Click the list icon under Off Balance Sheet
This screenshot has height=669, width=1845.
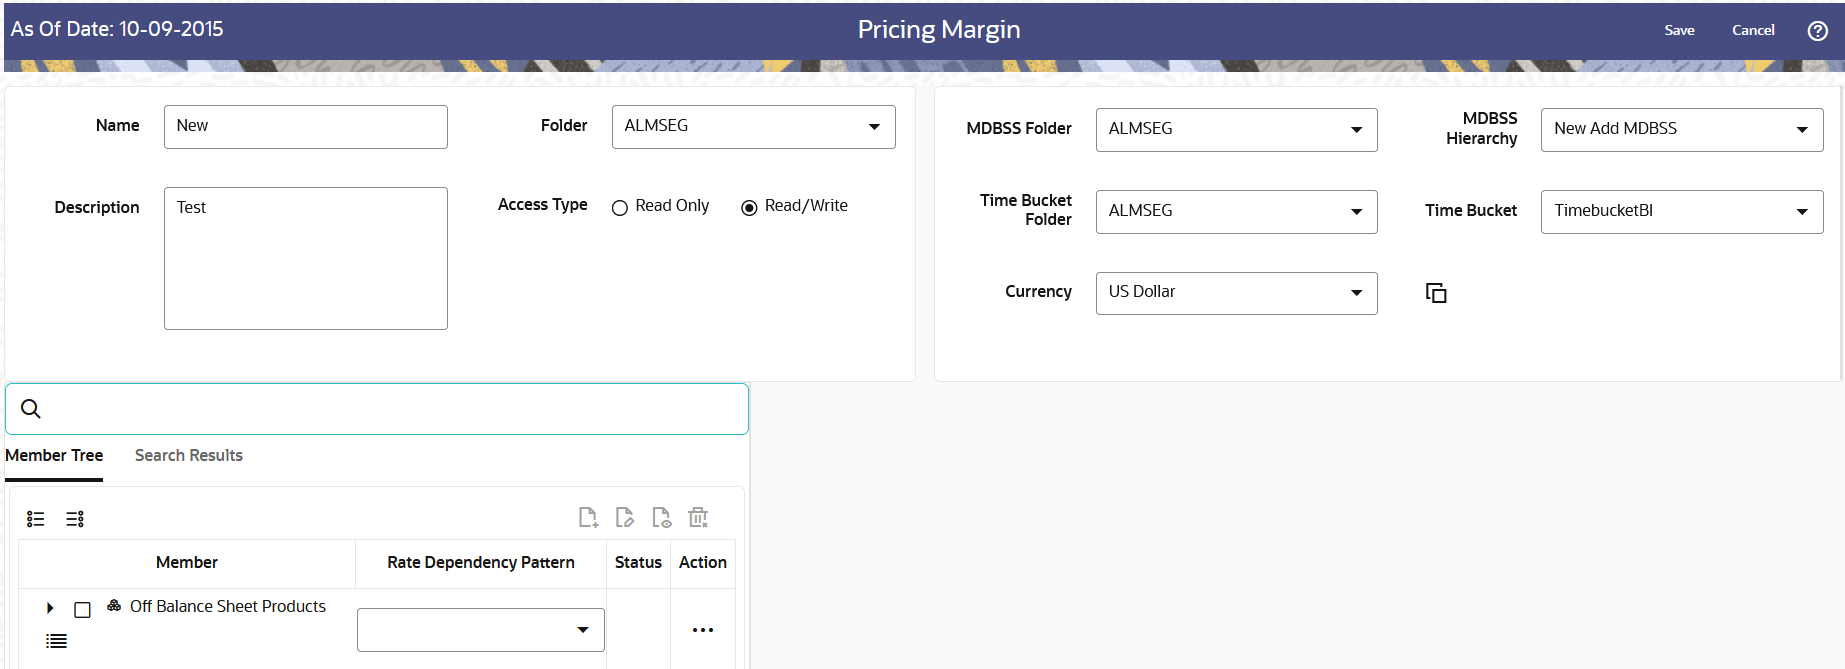click(x=57, y=641)
